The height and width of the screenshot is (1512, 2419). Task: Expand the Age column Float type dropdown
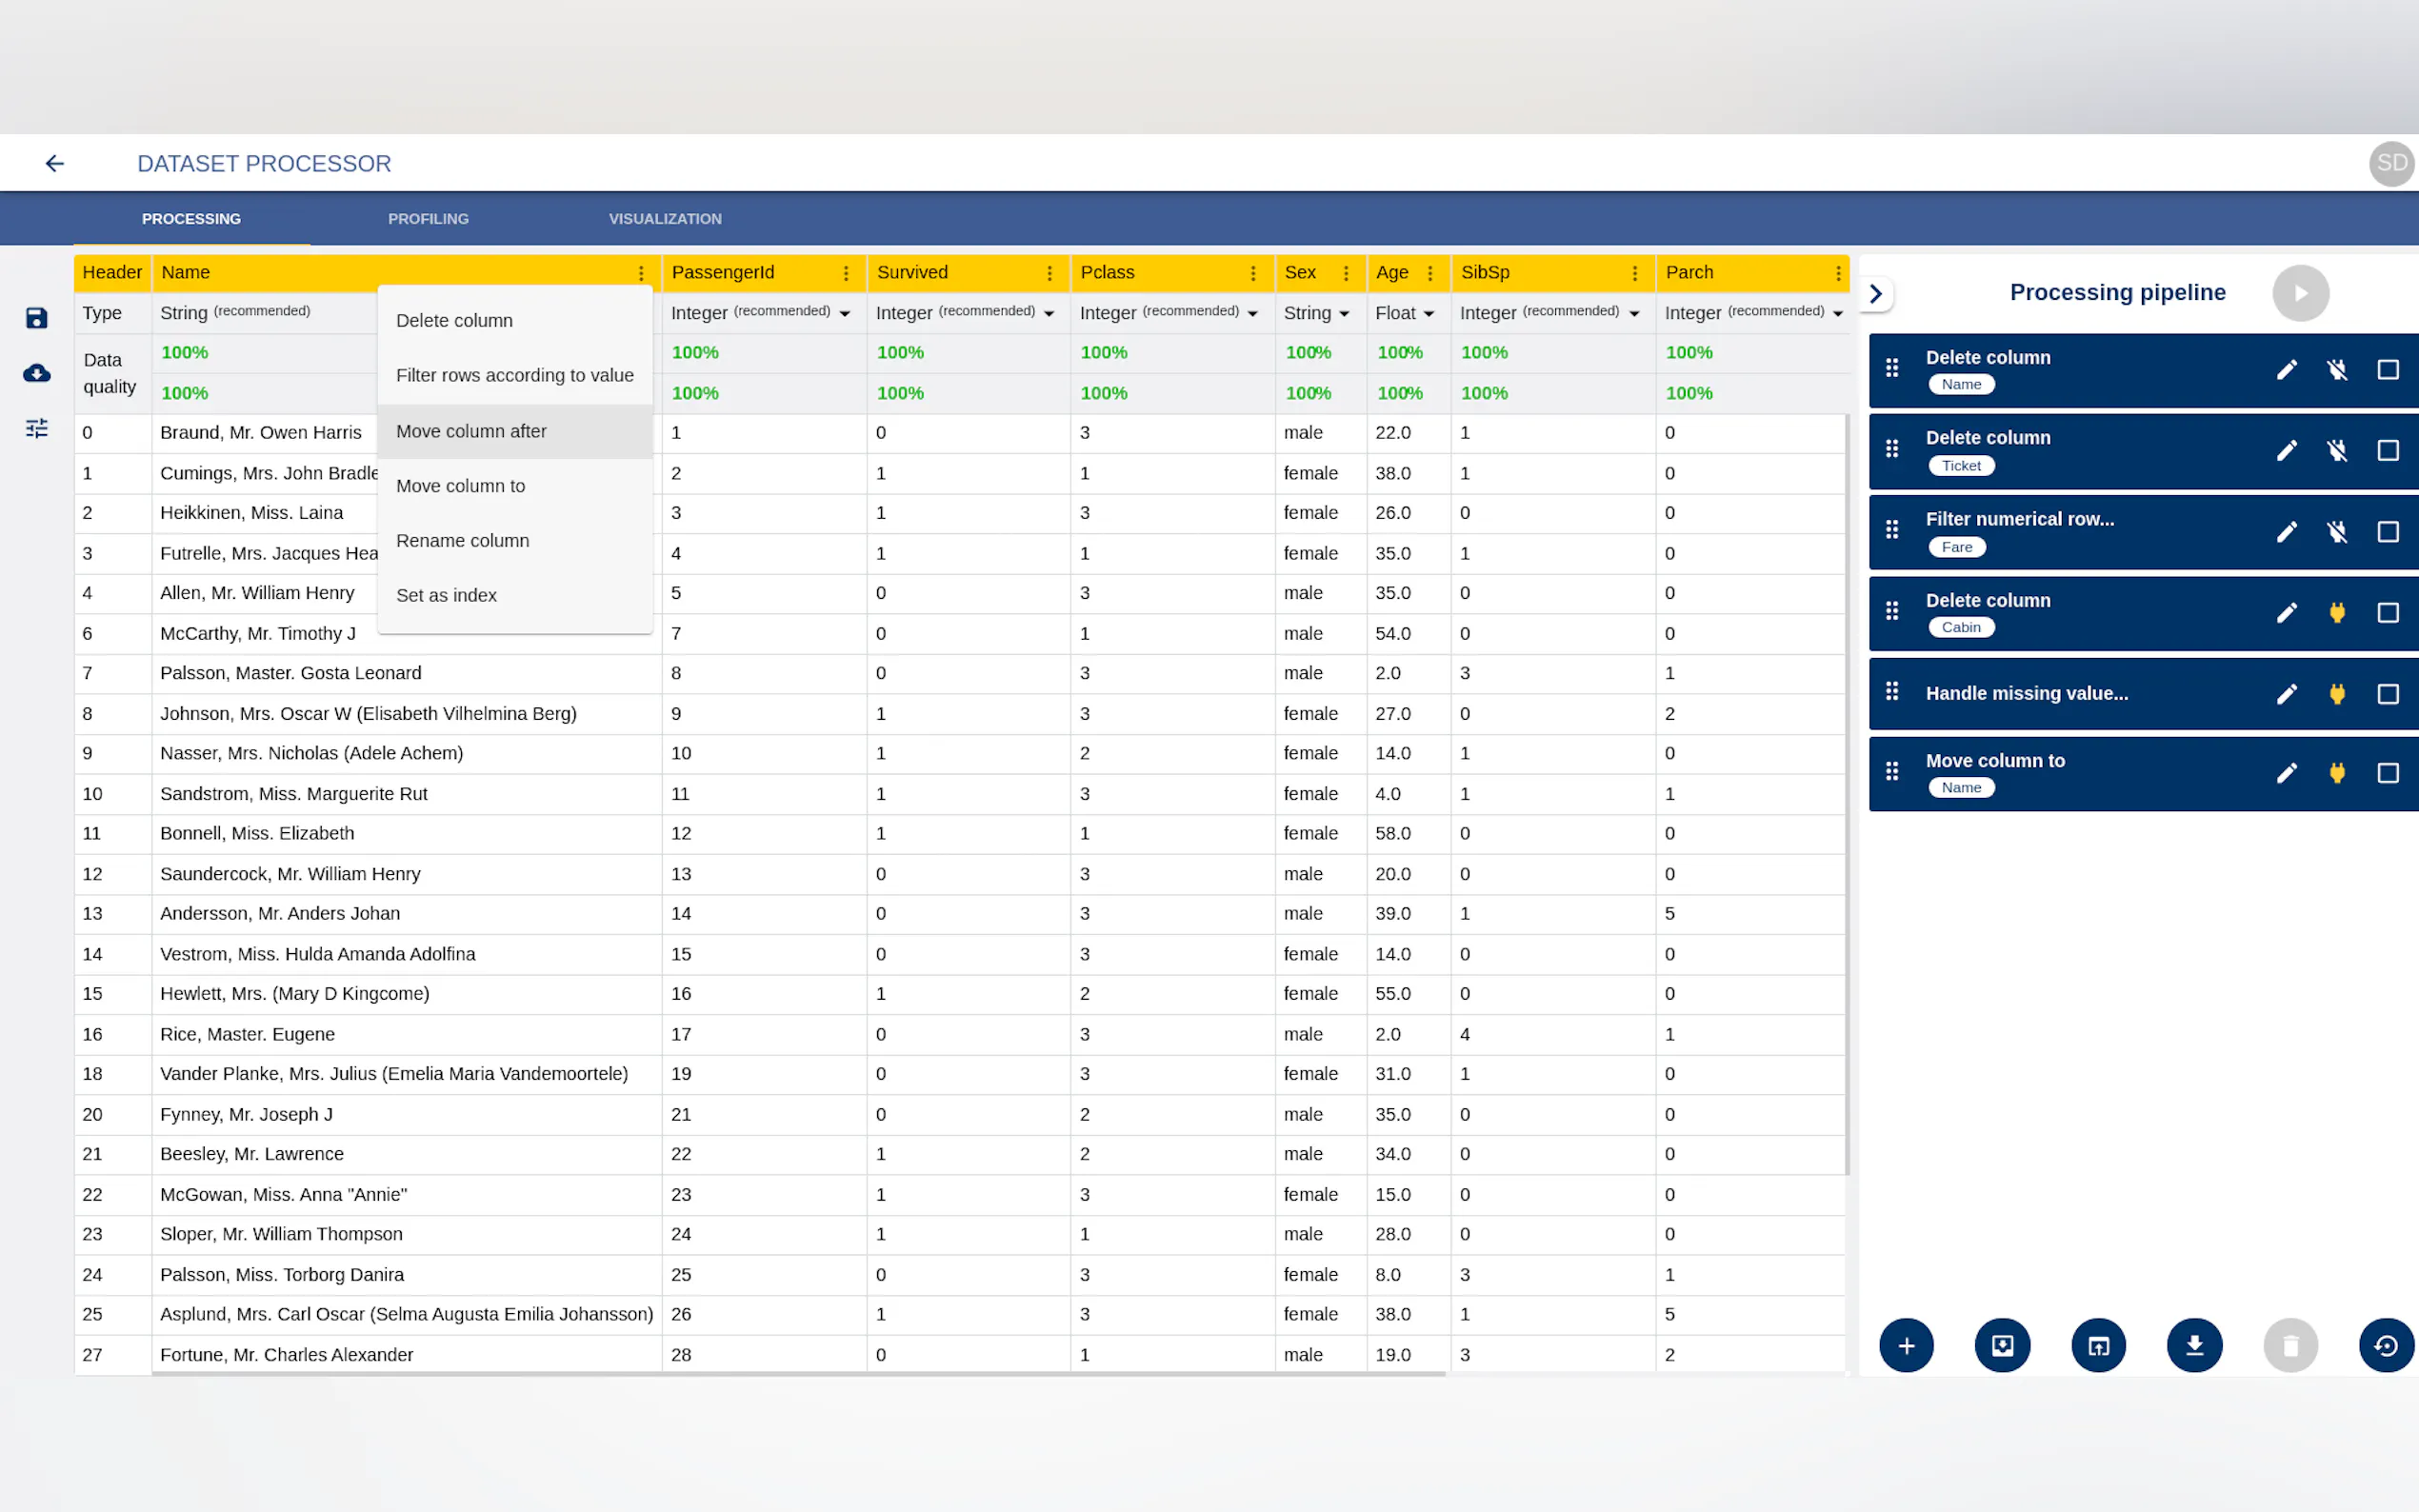pos(1404,313)
